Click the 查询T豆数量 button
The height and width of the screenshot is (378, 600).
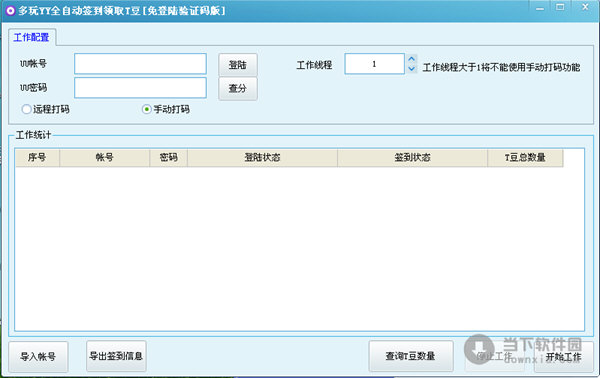click(411, 356)
